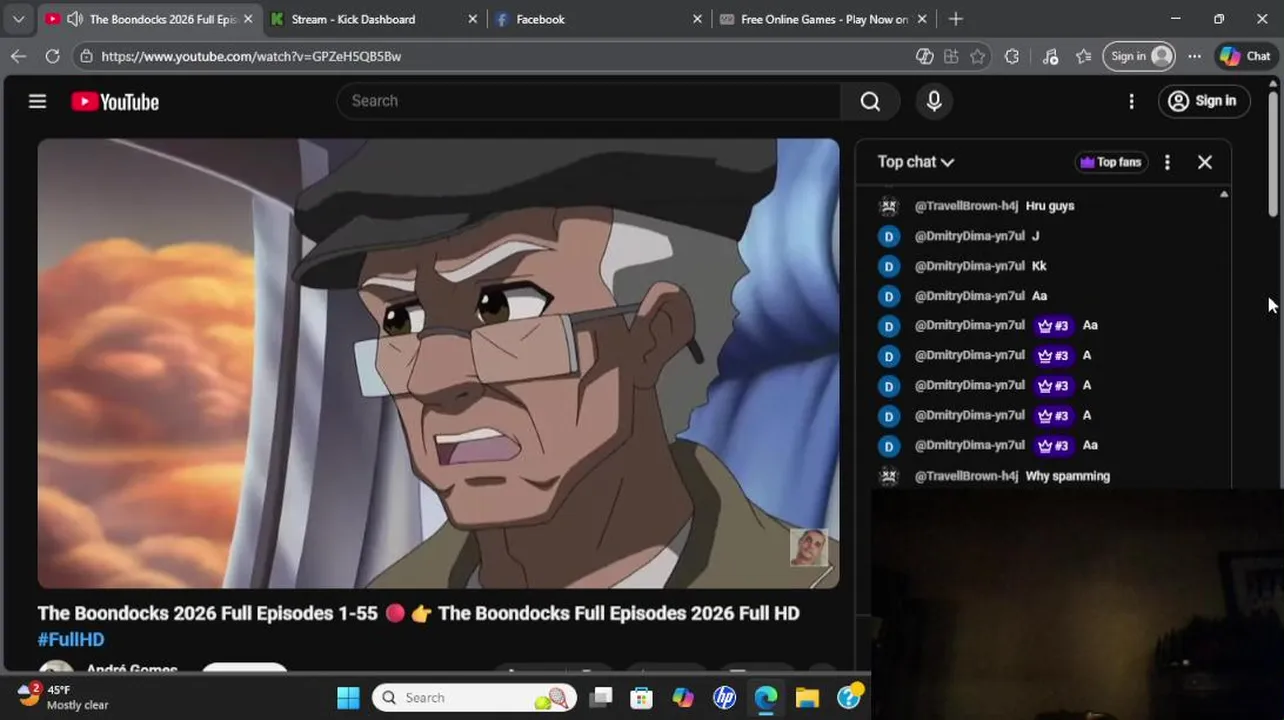Screen dimensions: 1284x720
Task: Click the Copilot page icon in address bar
Action: (x=925, y=56)
